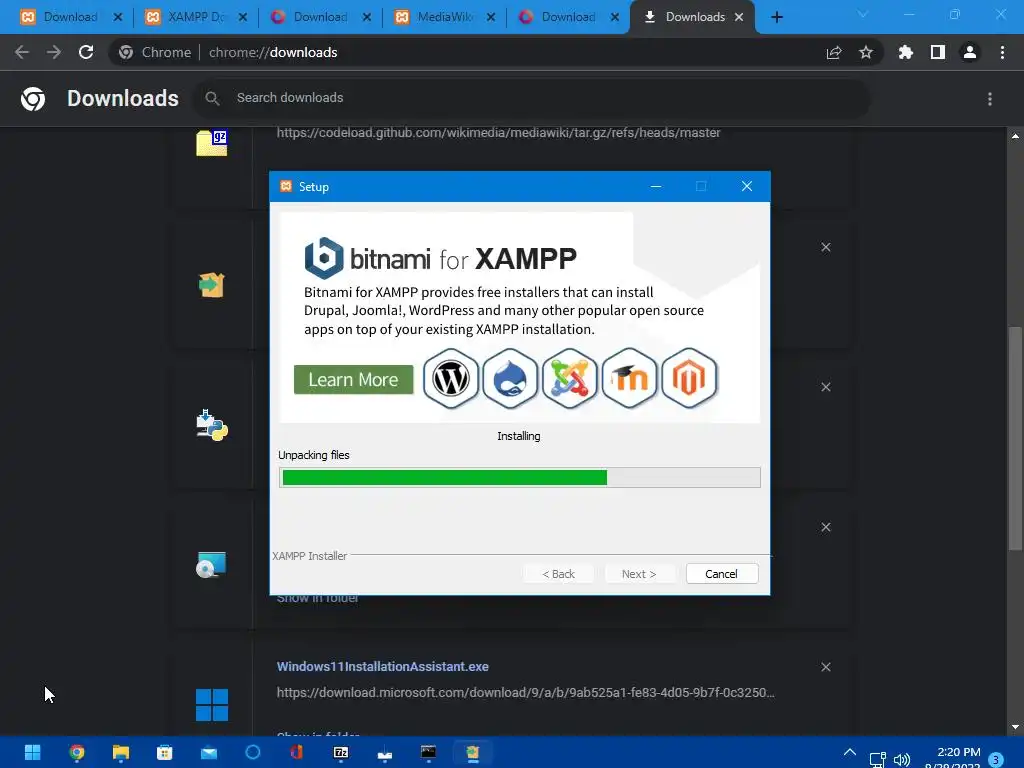Open Windows11InstallationAssistant.exe download link
This screenshot has height=768, width=1024.
pyautogui.click(x=383, y=667)
